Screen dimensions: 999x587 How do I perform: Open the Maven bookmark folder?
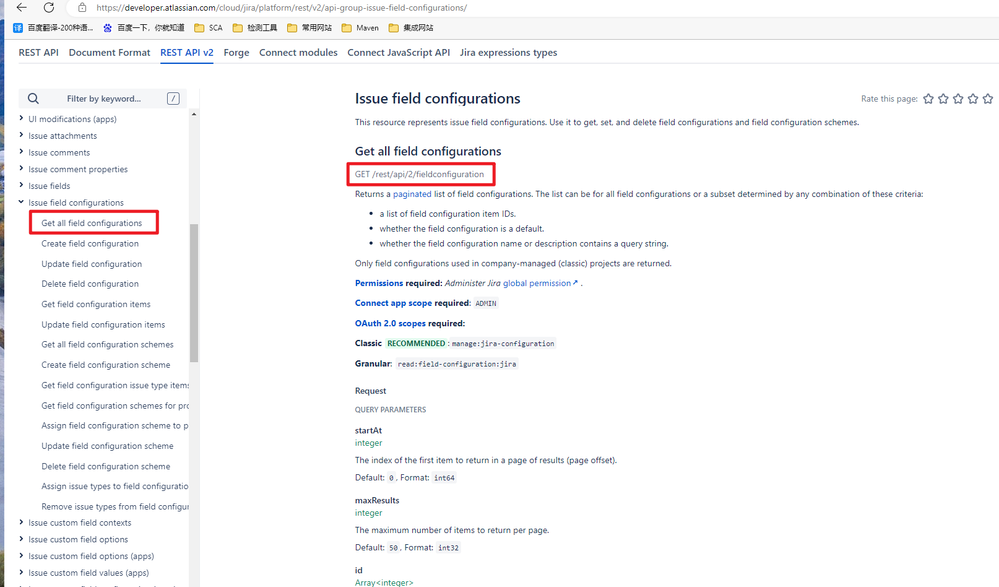pyautogui.click(x=360, y=28)
